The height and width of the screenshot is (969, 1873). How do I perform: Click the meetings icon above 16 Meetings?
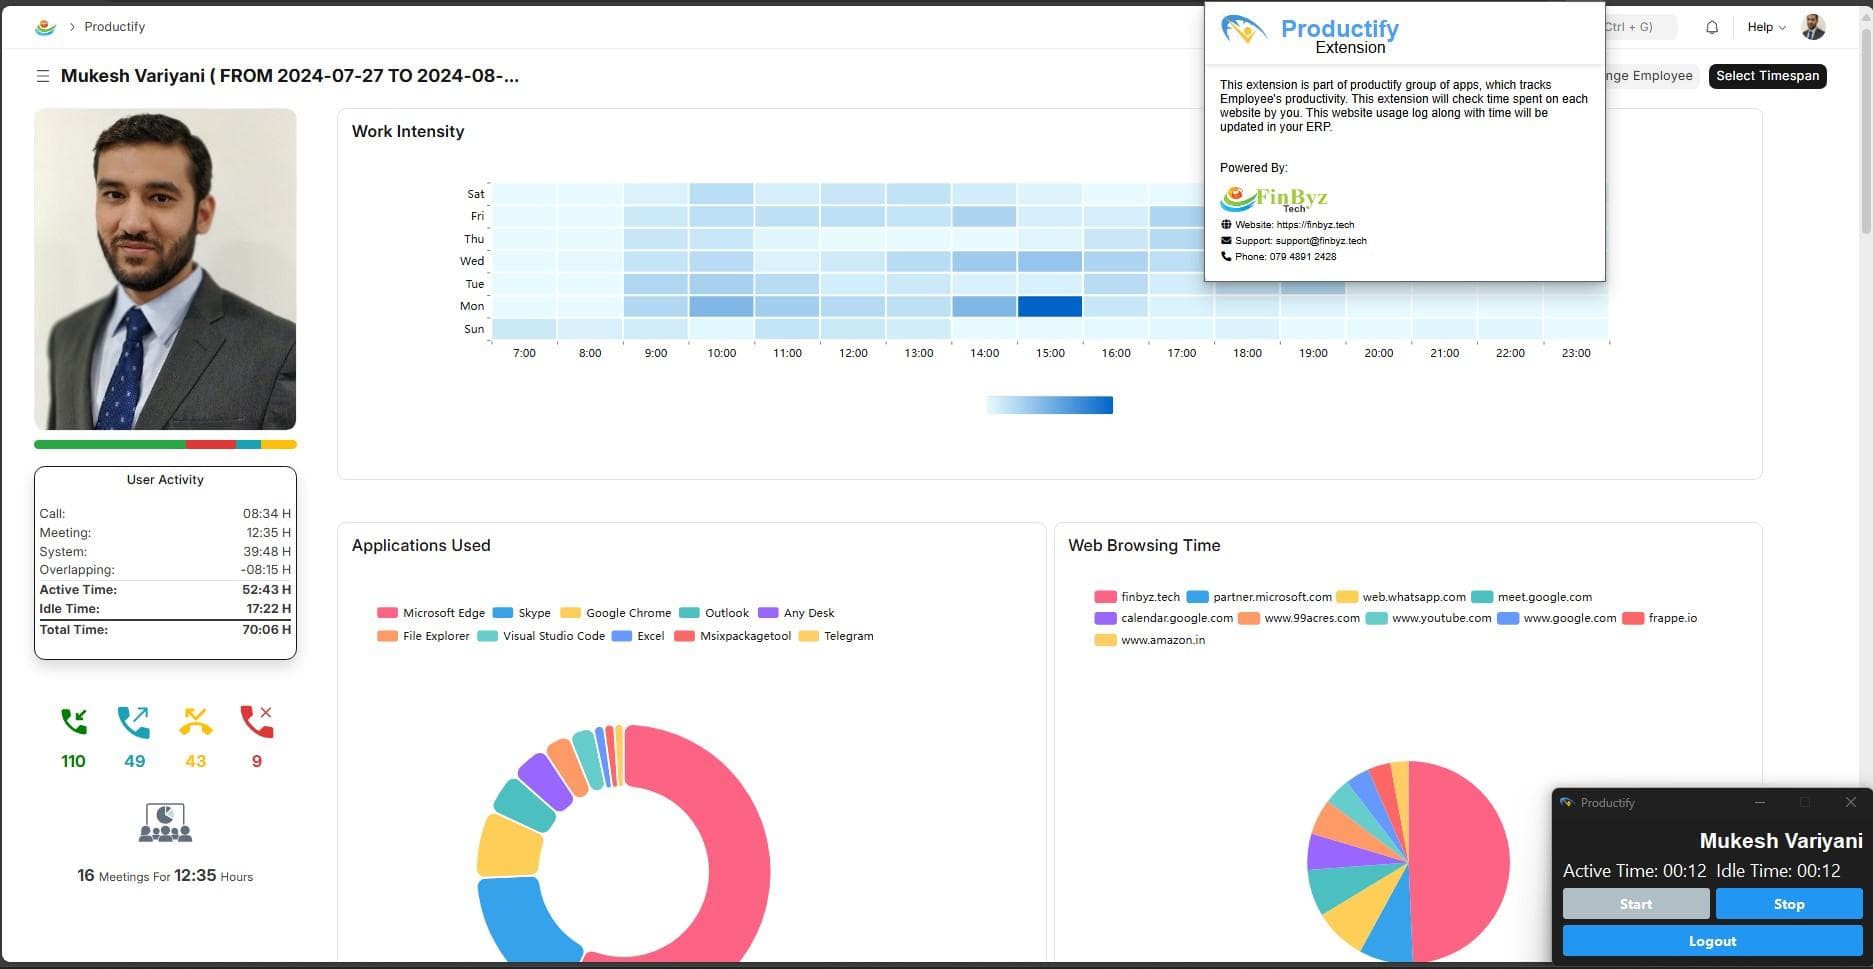click(x=164, y=820)
